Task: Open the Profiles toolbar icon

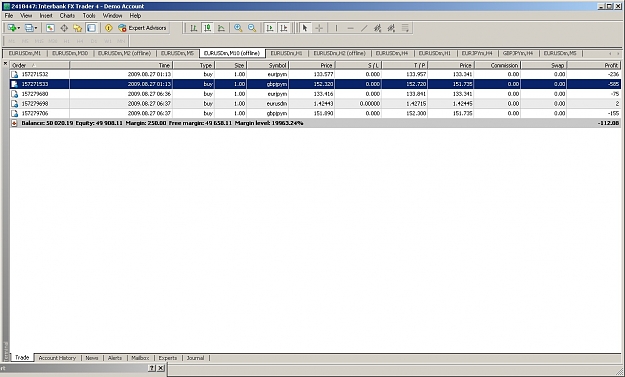Action: point(29,28)
